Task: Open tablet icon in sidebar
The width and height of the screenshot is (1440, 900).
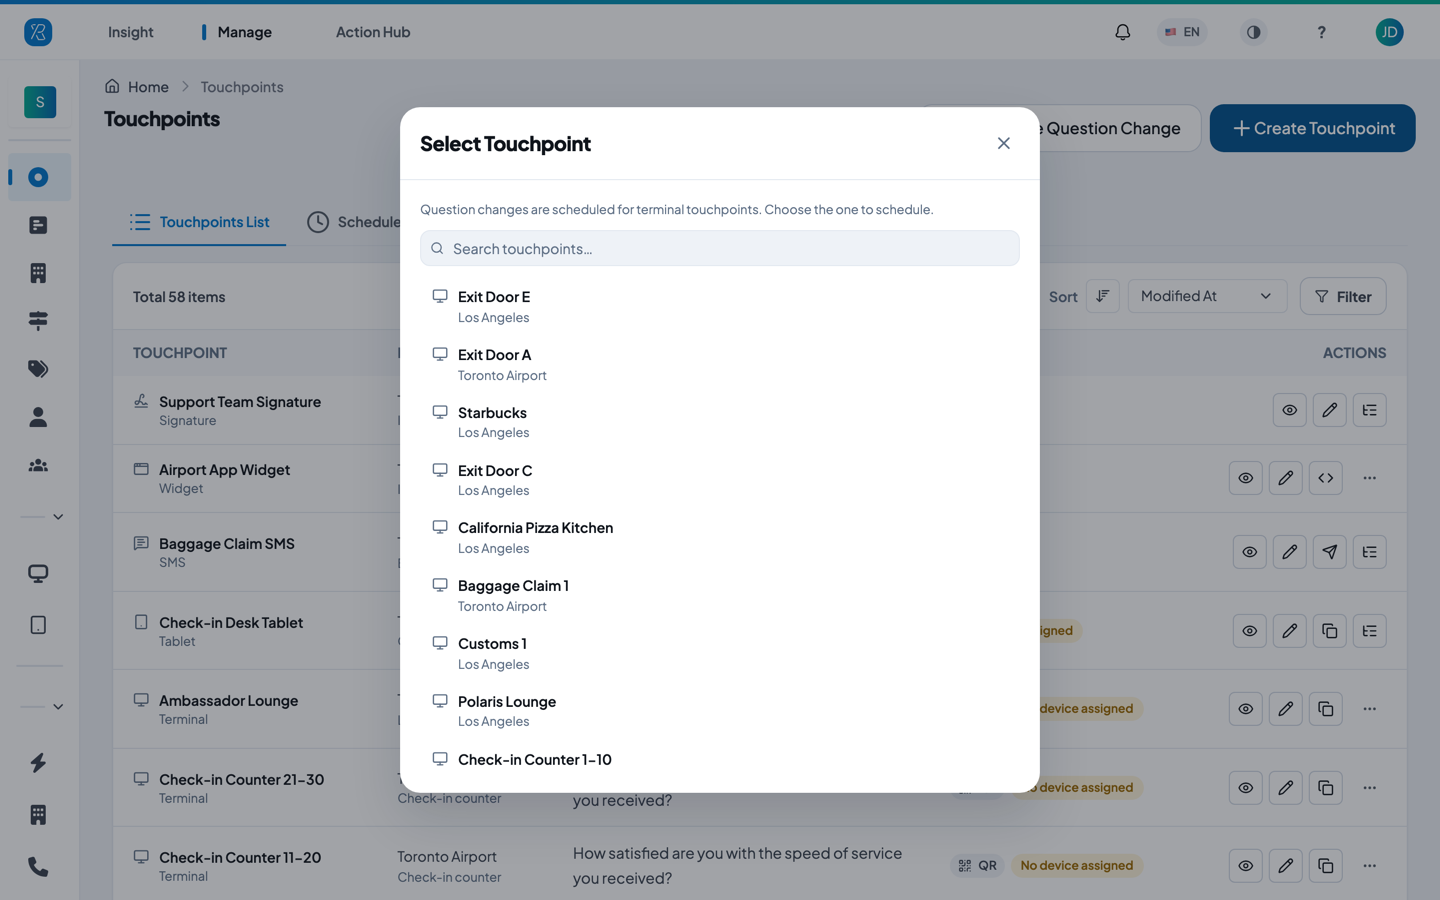Action: [39, 625]
